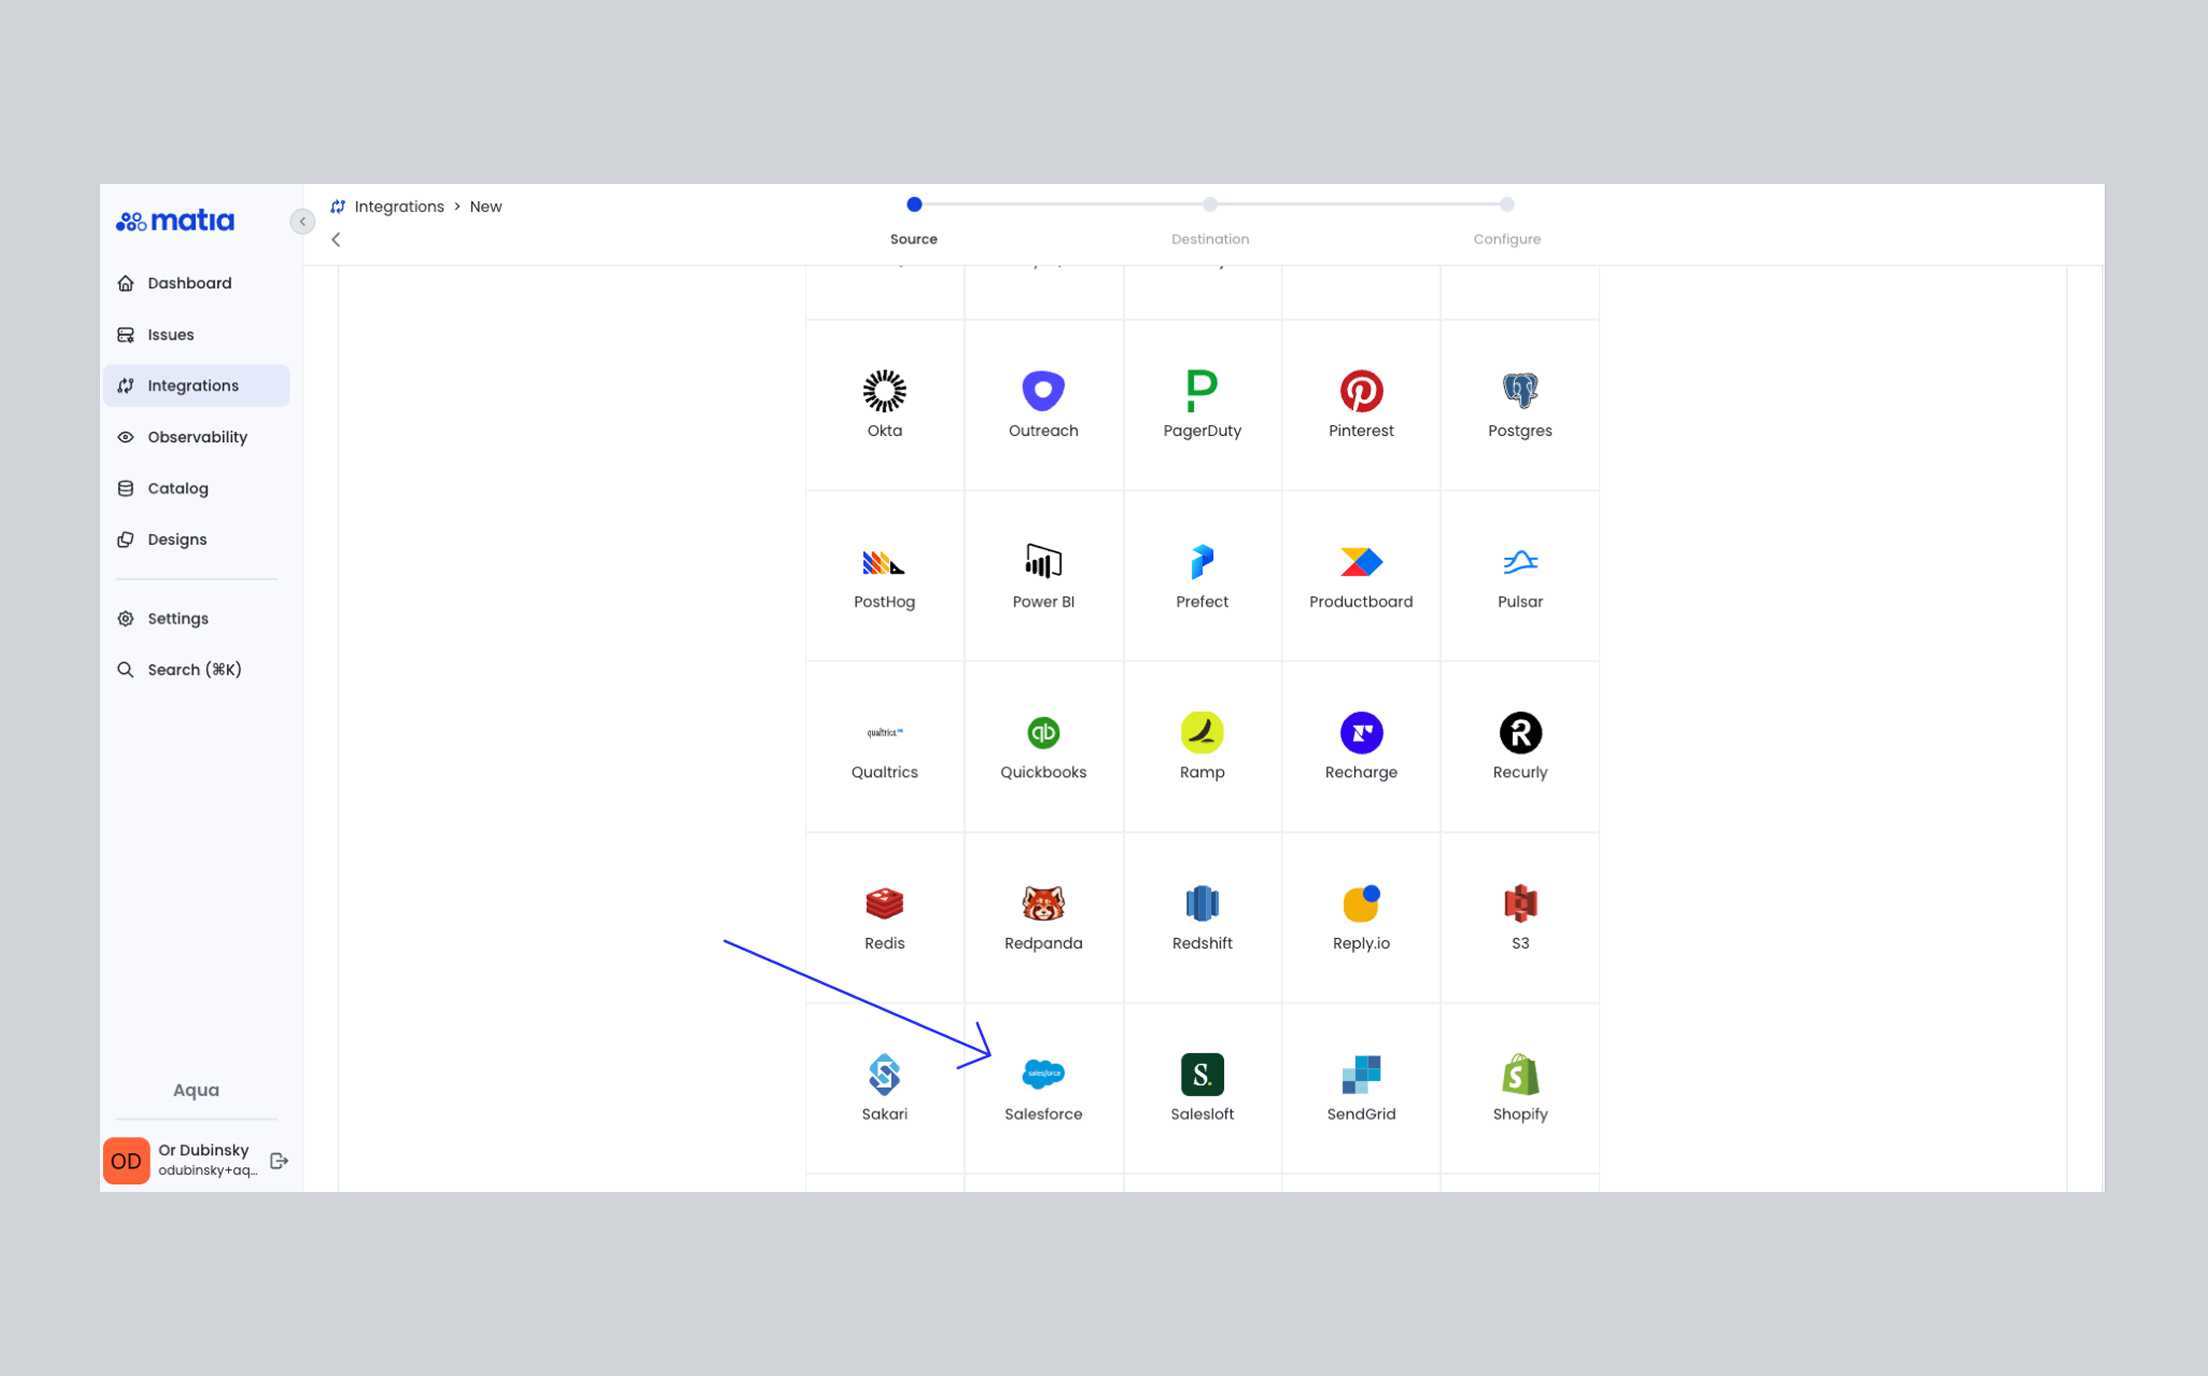Viewport: 2208px width, 1376px height.
Task: Open the Observability section
Action: (197, 437)
